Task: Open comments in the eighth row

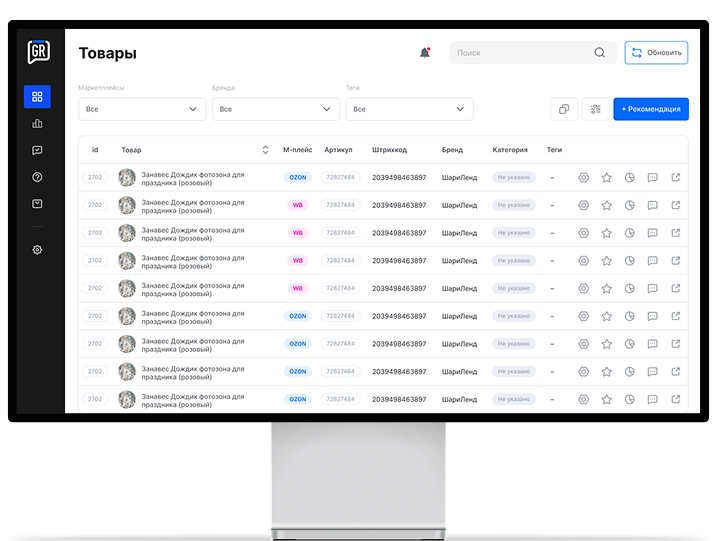Action: tap(653, 372)
